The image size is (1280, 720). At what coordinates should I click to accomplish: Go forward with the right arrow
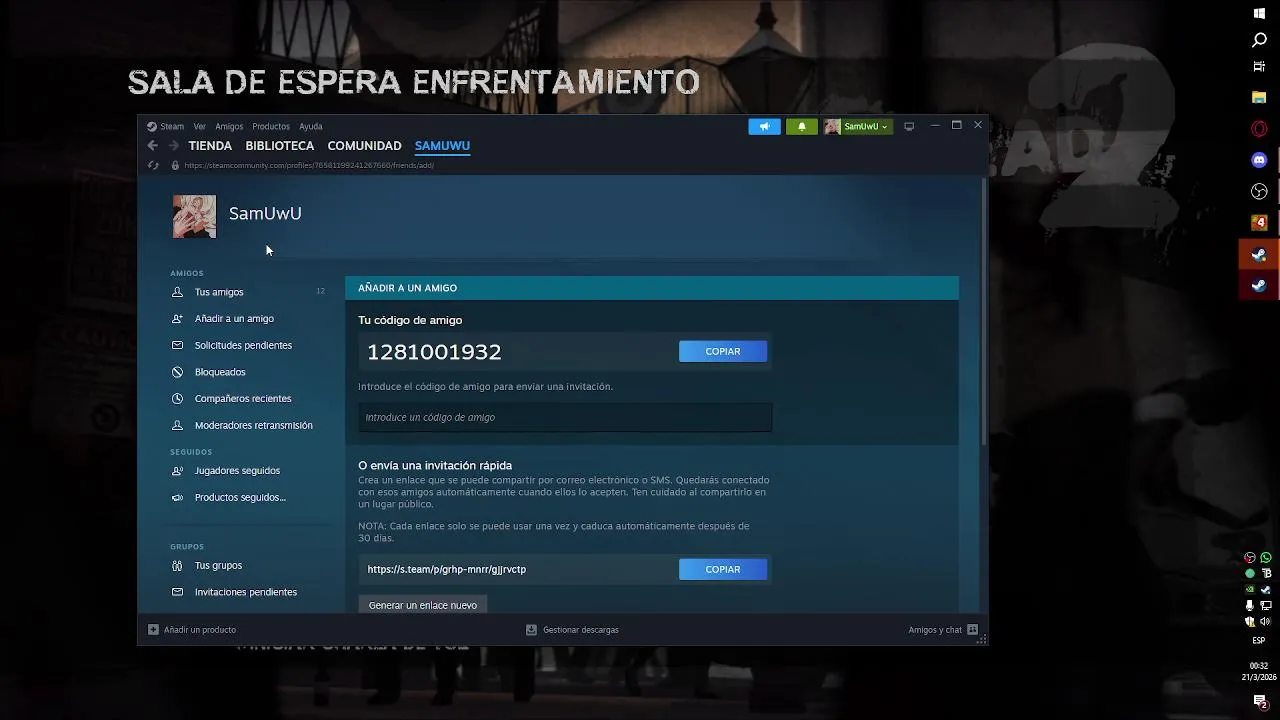pyautogui.click(x=173, y=146)
